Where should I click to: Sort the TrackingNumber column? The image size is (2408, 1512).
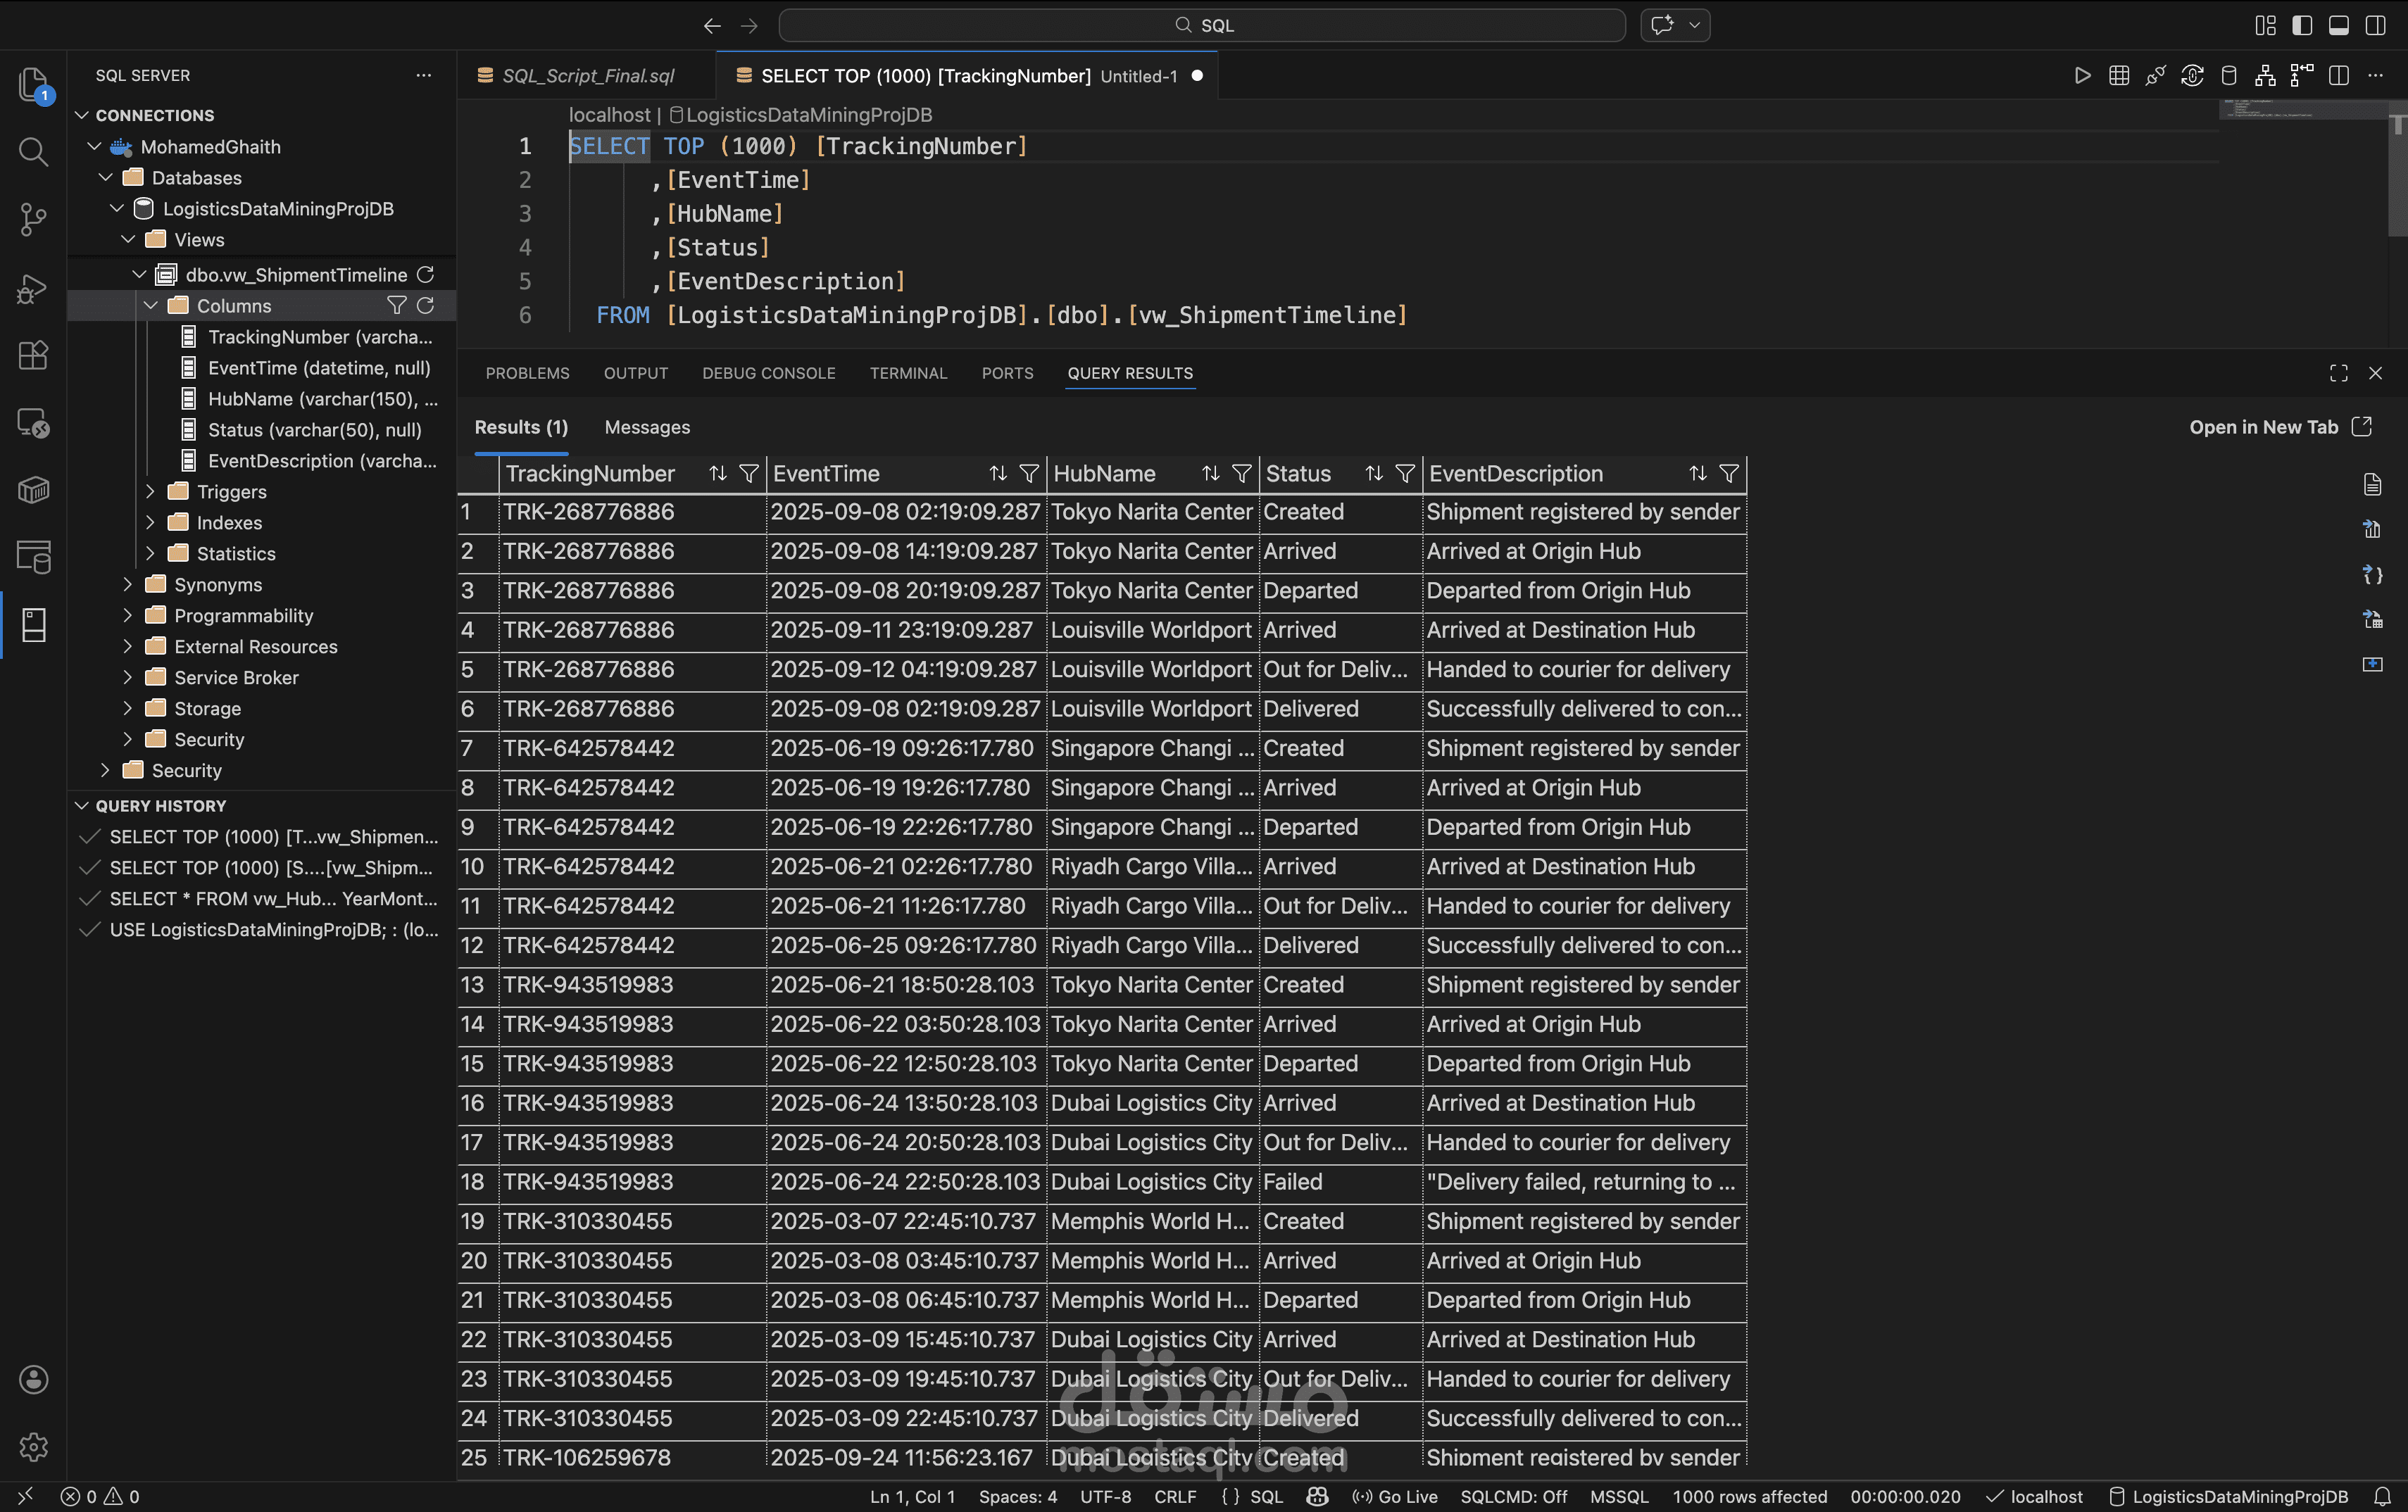[x=718, y=474]
